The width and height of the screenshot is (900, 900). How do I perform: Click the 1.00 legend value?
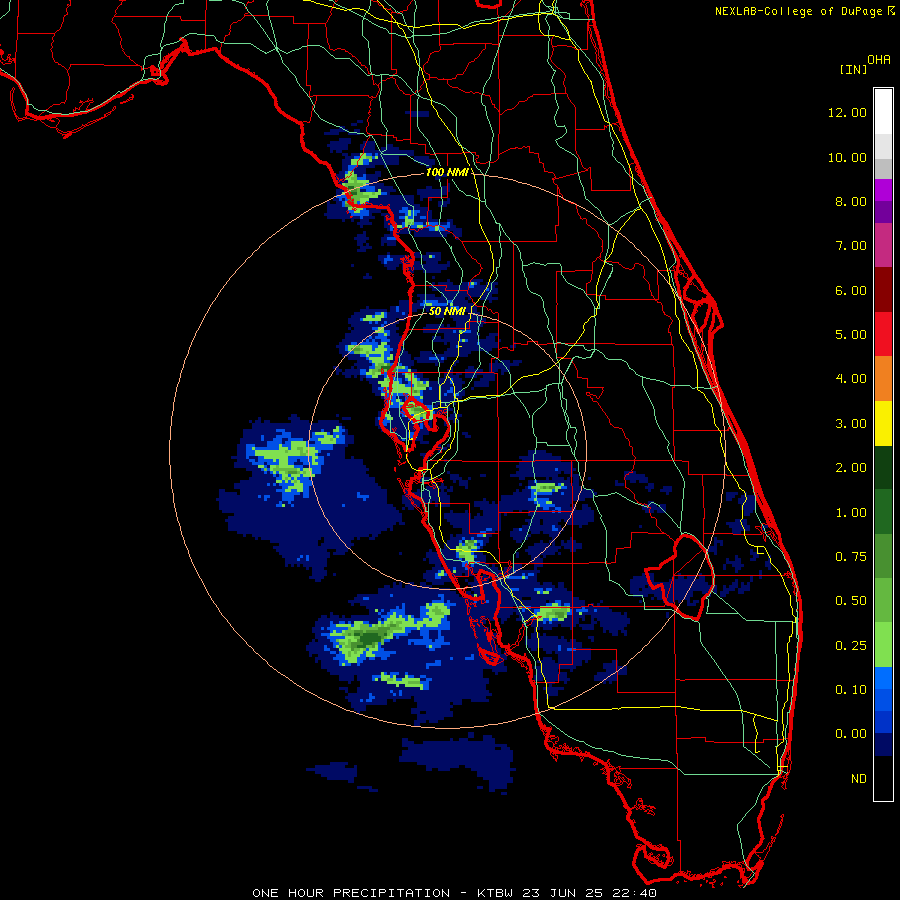pos(851,513)
